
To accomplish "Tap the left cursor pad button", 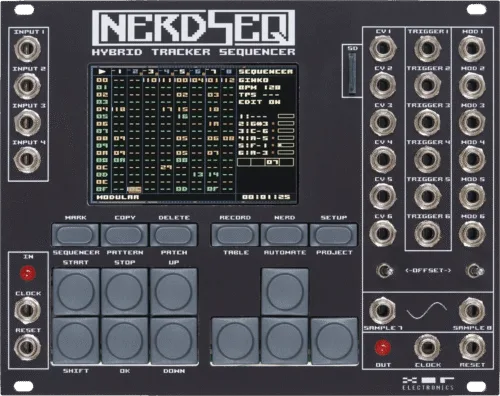I will click(x=235, y=340).
